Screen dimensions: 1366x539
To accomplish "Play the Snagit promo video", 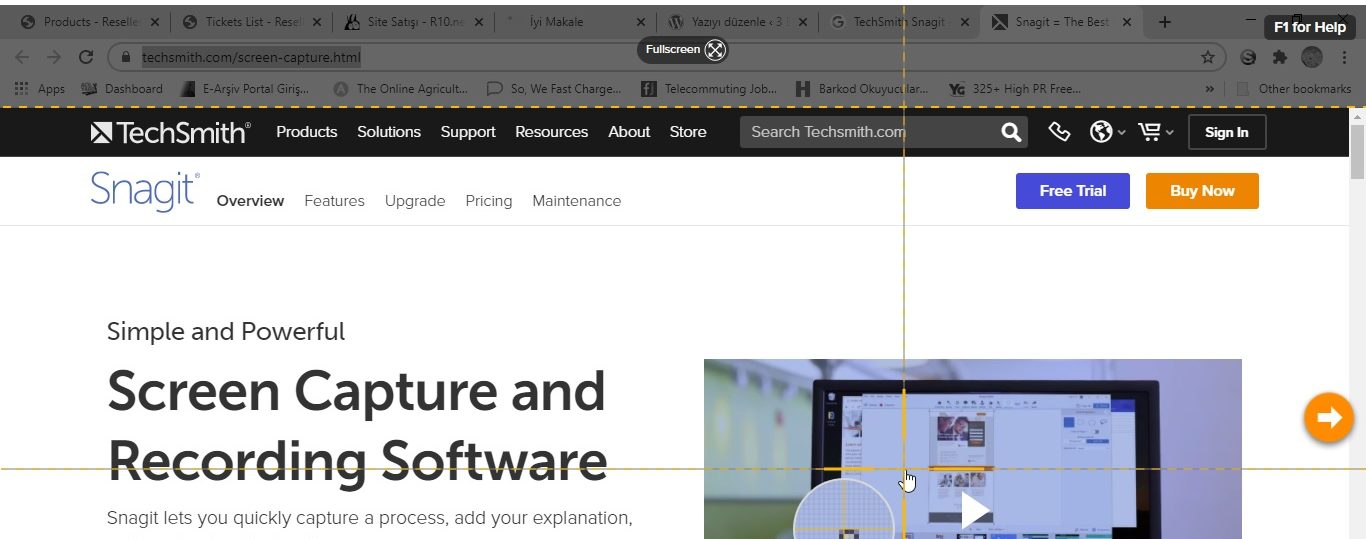I will point(975,511).
